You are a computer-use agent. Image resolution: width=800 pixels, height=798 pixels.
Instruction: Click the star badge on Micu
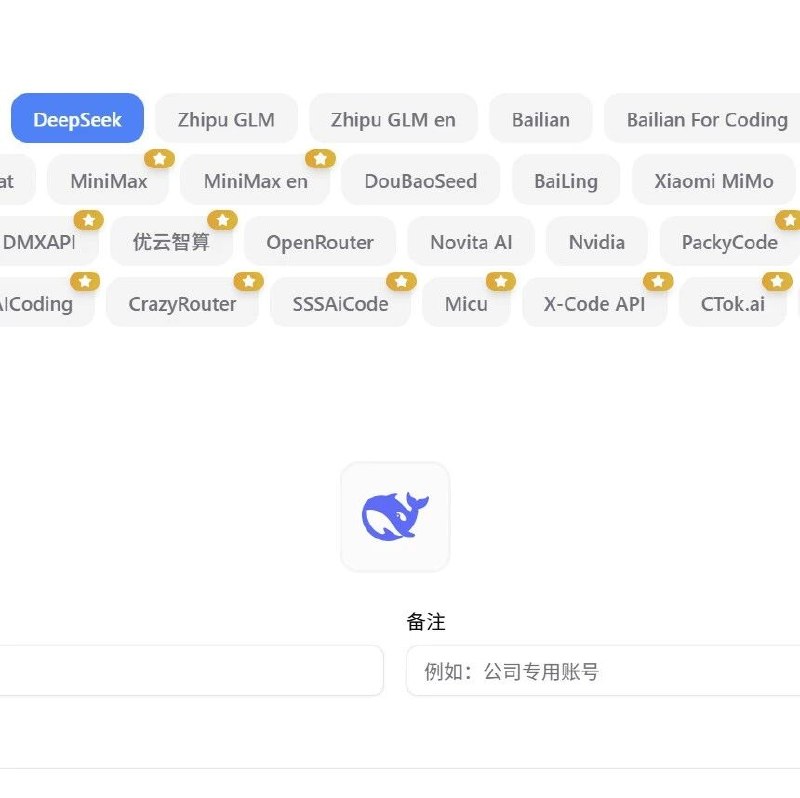tap(501, 281)
